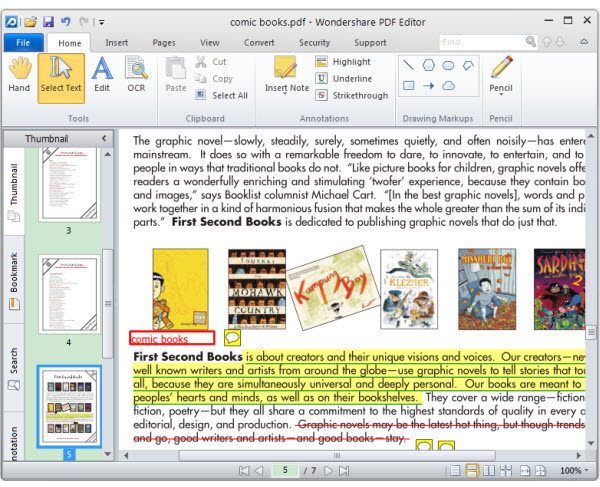The width and height of the screenshot is (600, 487).
Task: Fit page to width
Action: pyautogui.click(x=525, y=471)
